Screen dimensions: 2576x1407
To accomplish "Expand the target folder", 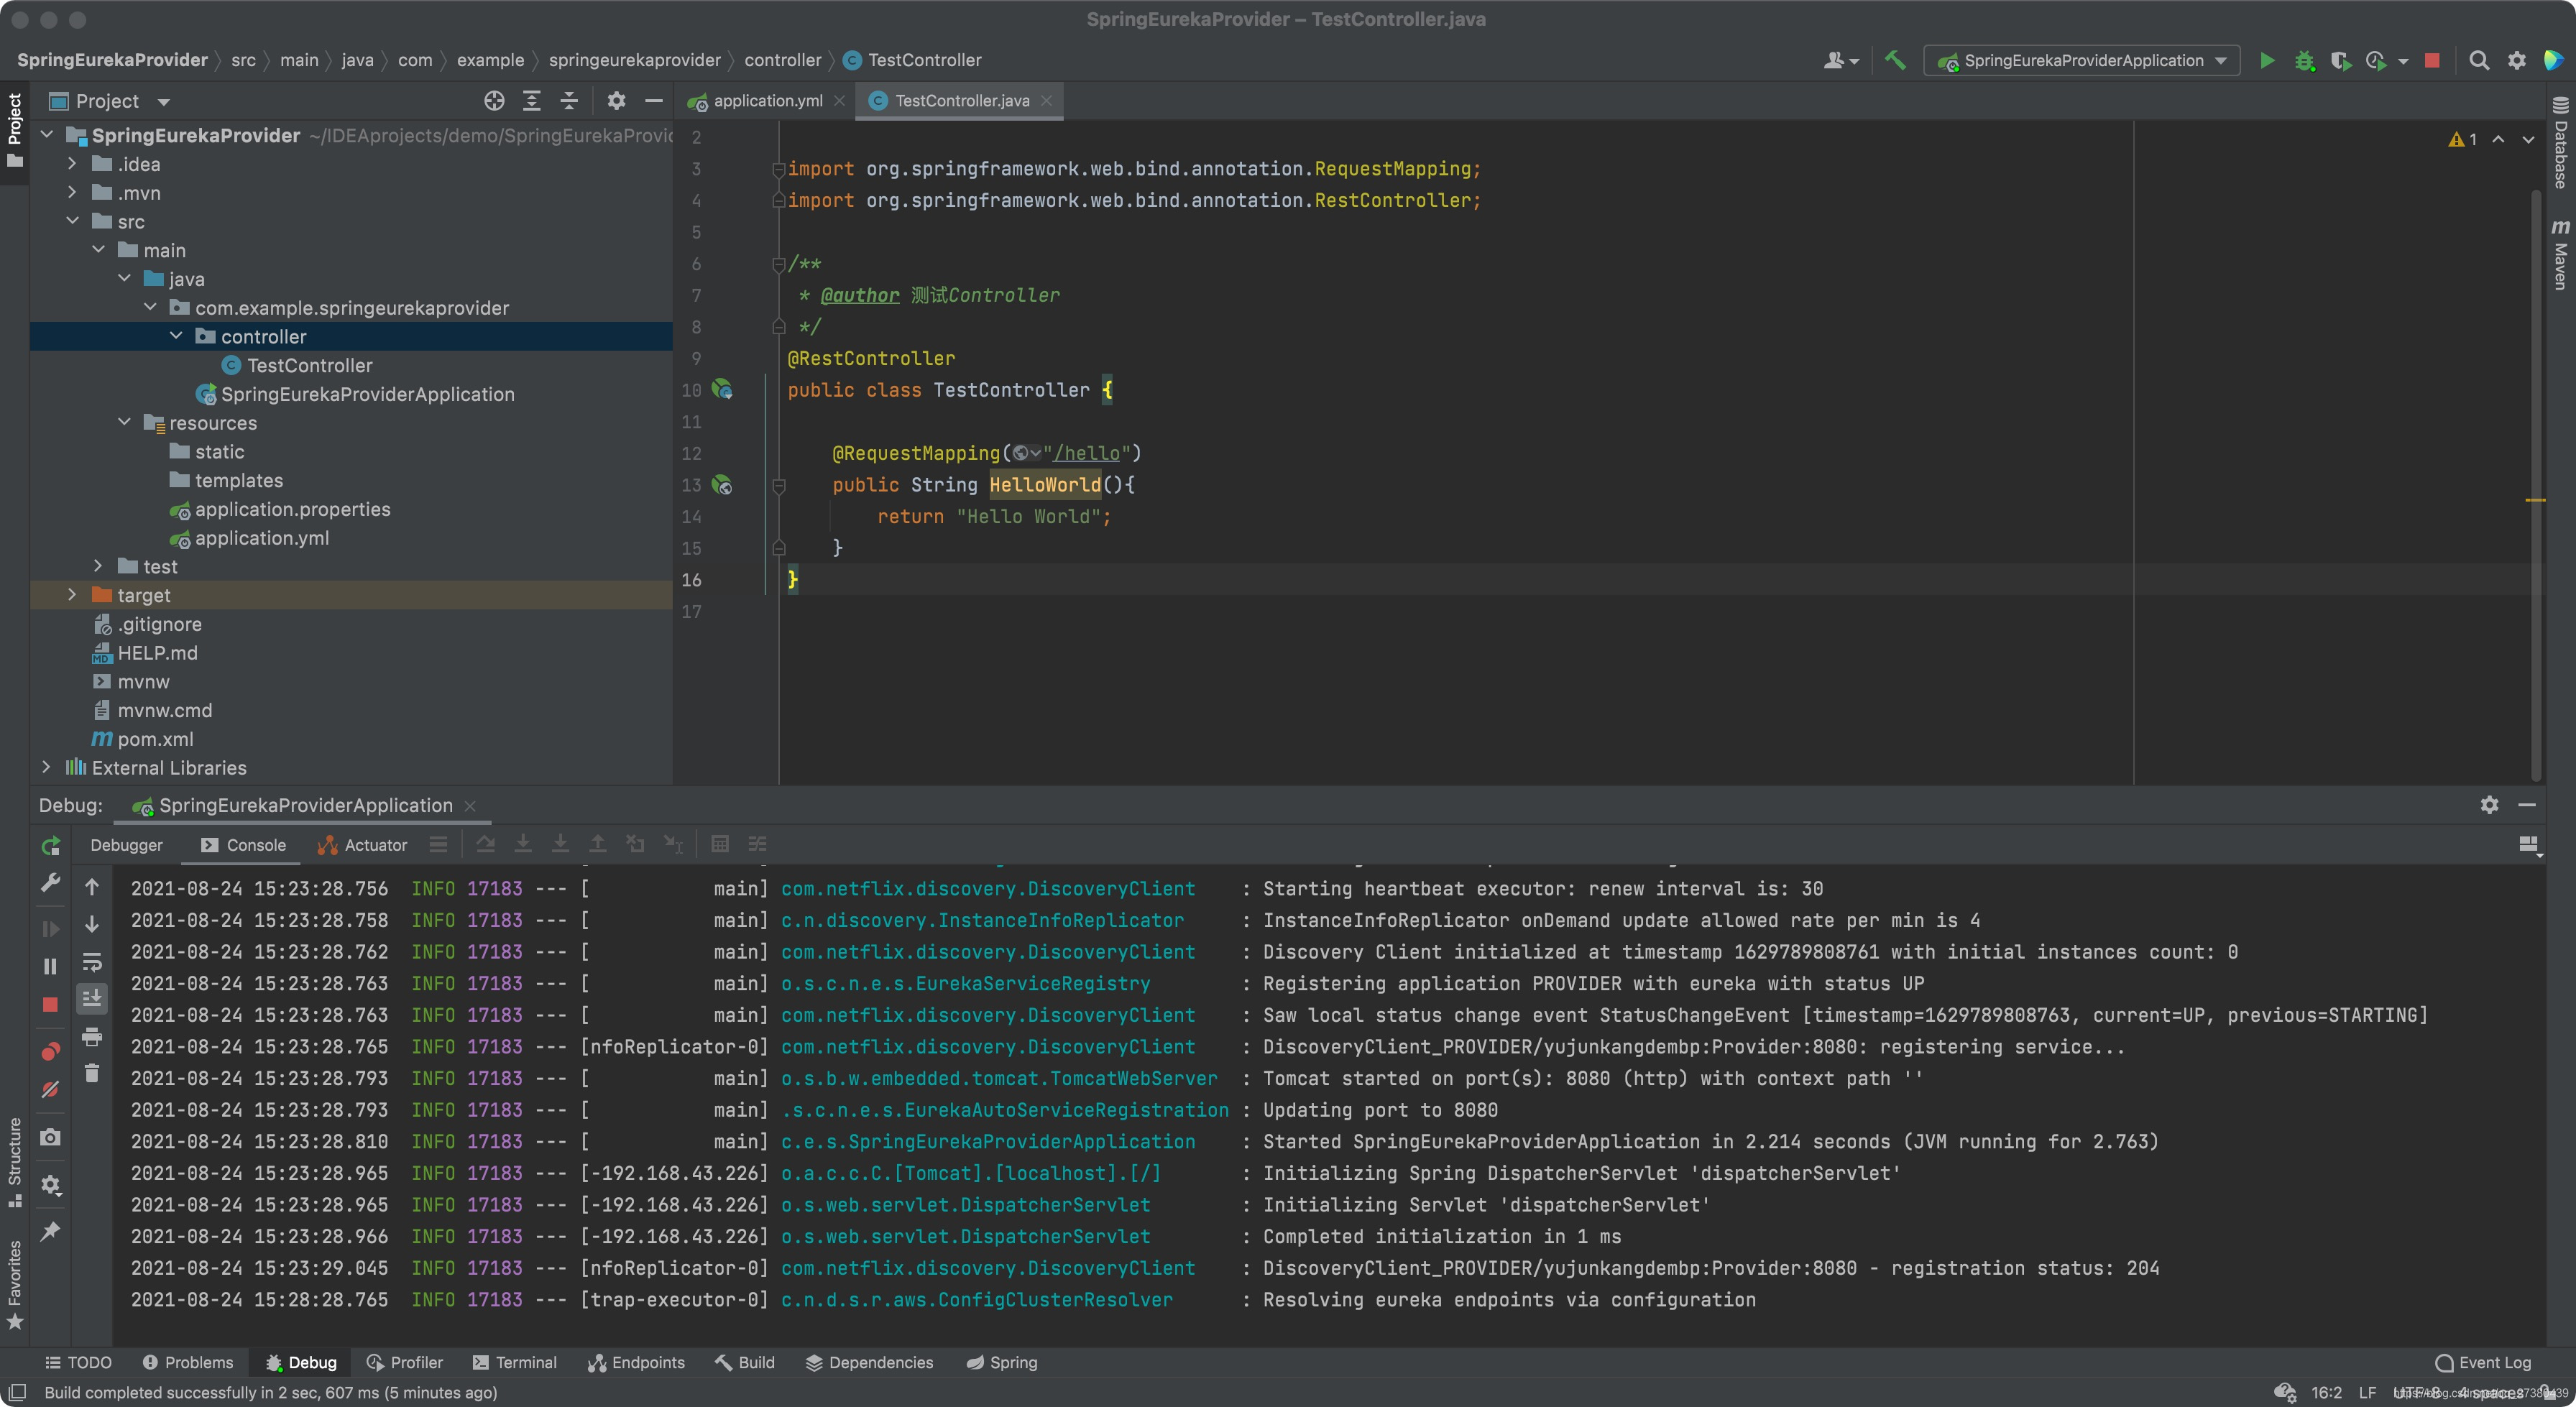I will [x=72, y=595].
